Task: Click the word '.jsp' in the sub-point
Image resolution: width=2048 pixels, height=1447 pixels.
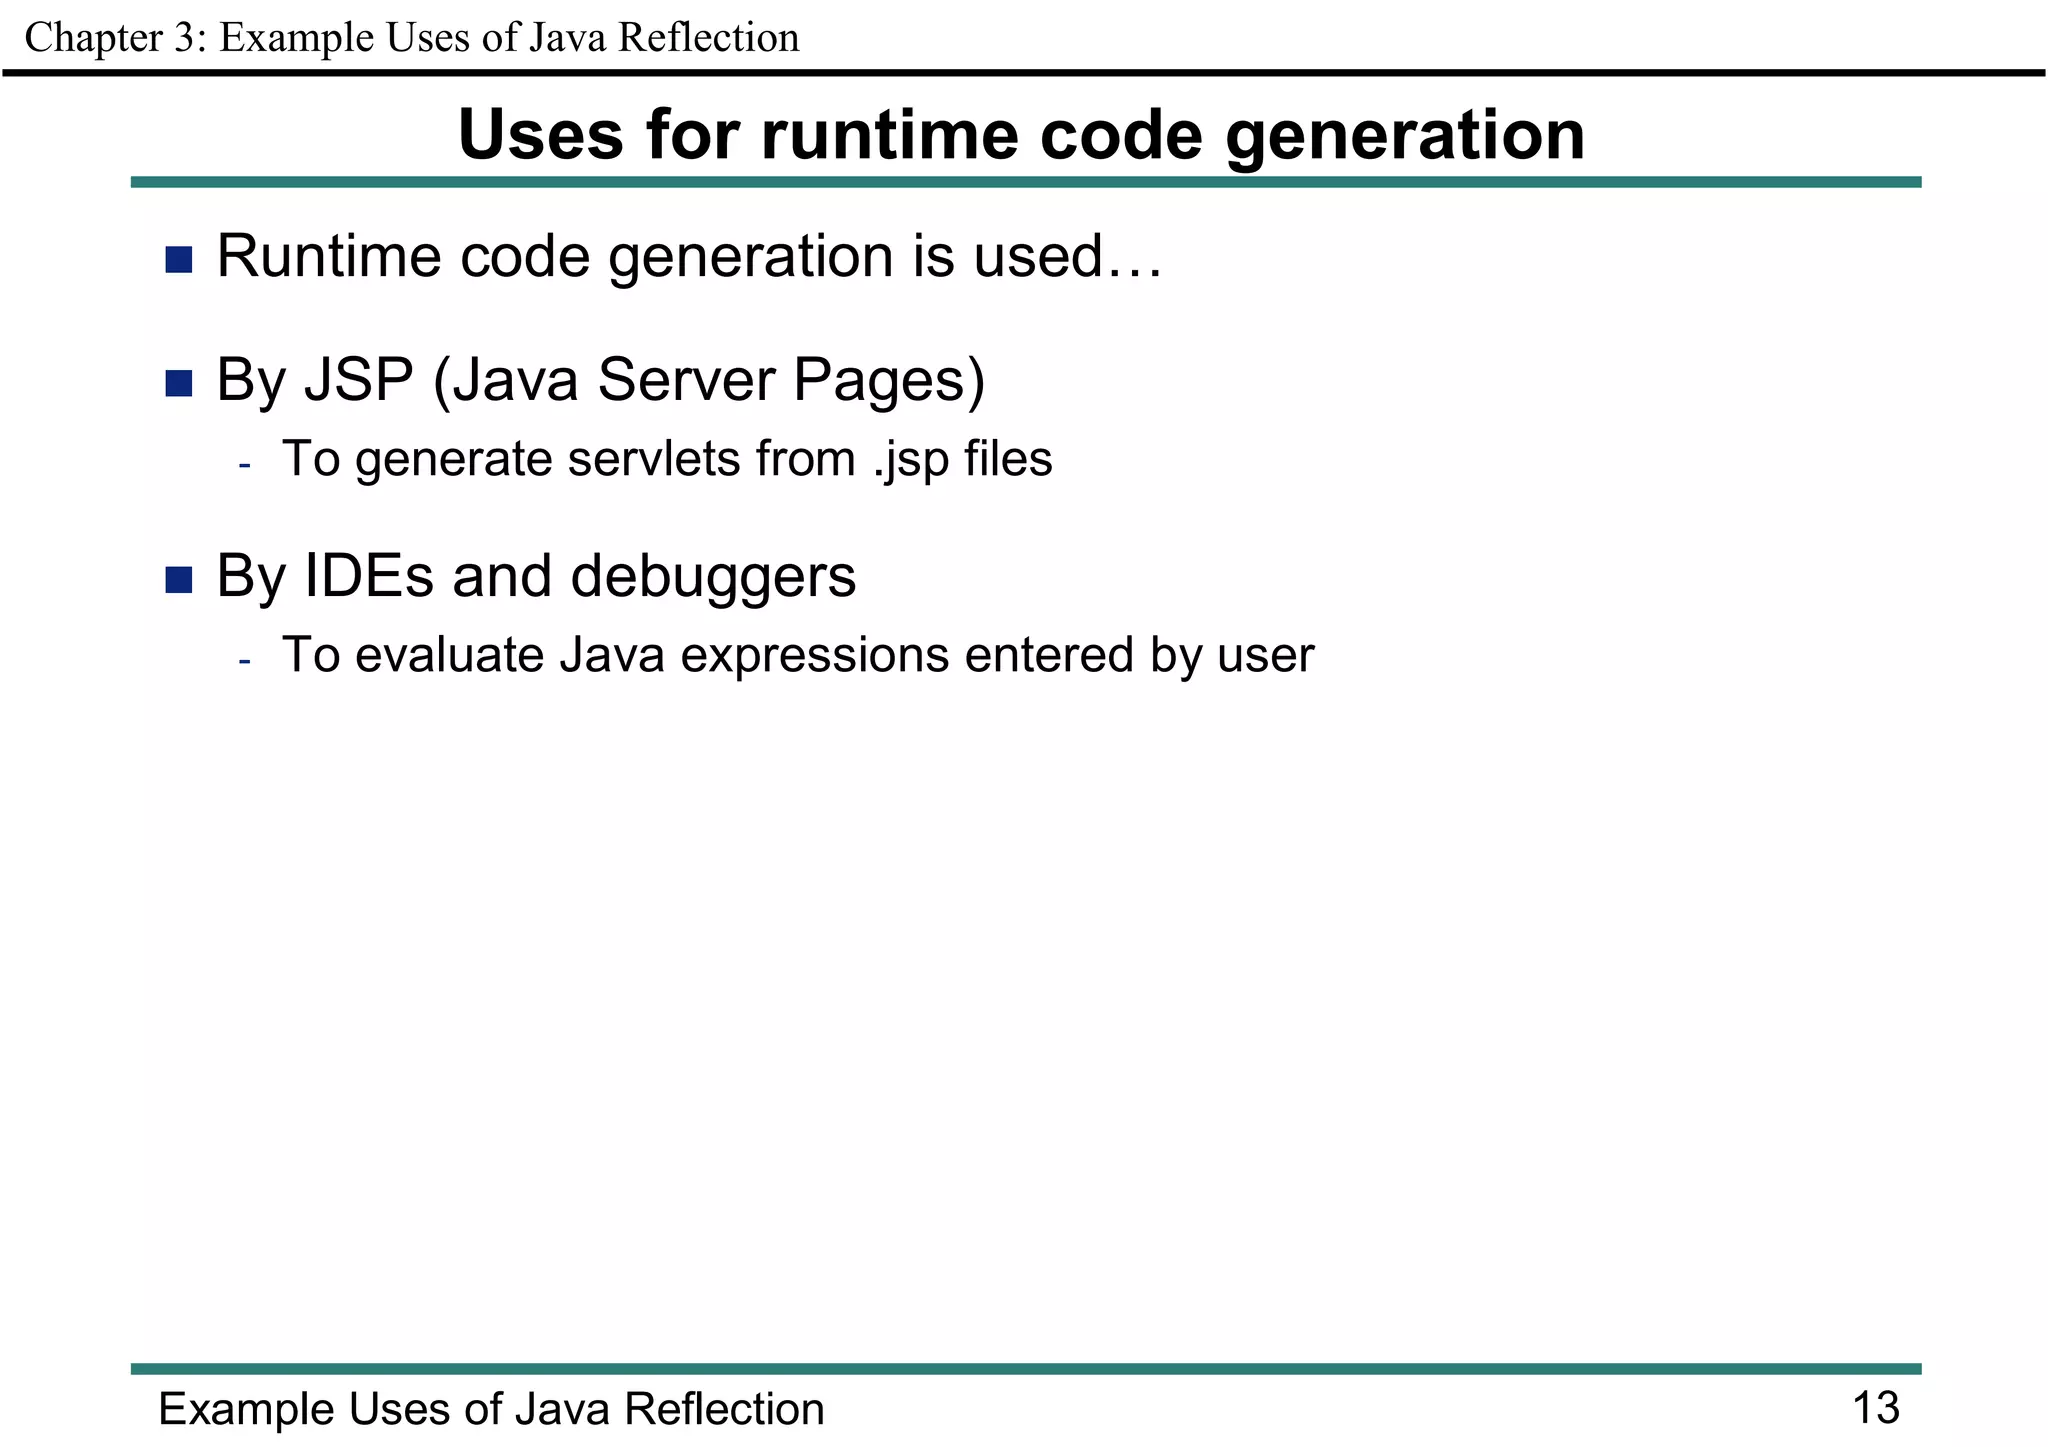Action: click(x=910, y=460)
